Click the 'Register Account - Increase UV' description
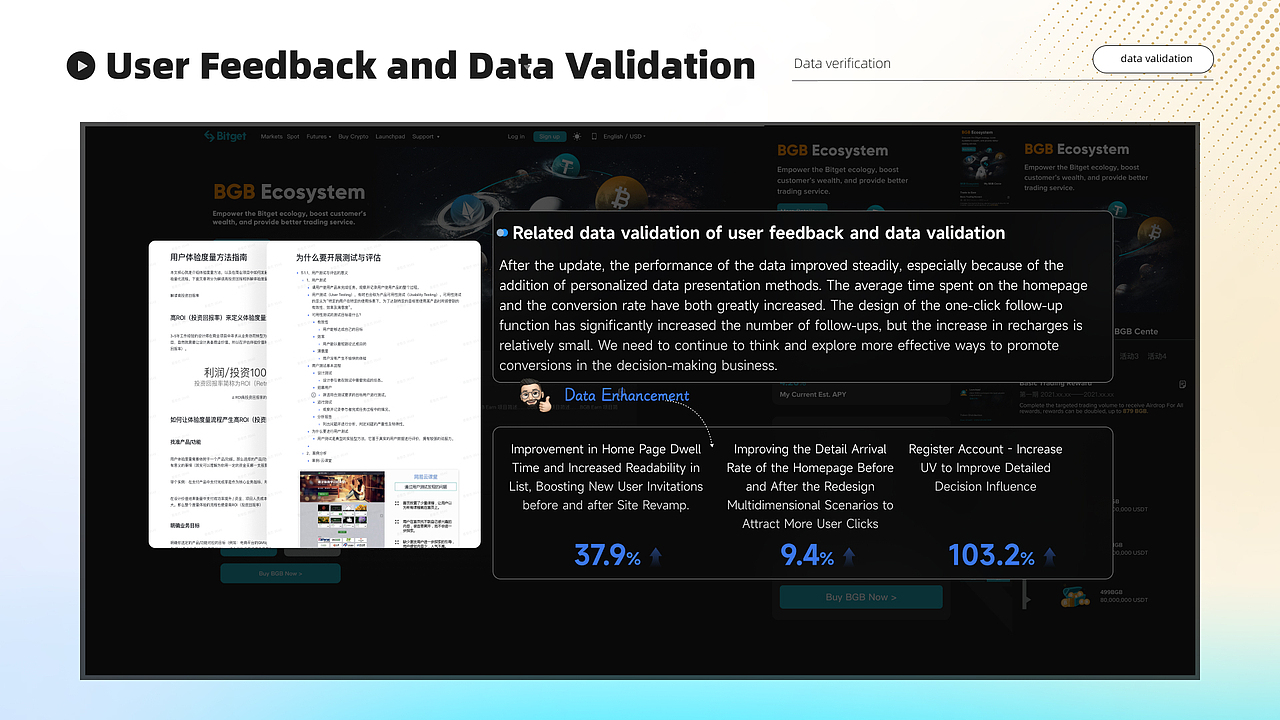Screen dimensions: 1280x720 (986, 468)
